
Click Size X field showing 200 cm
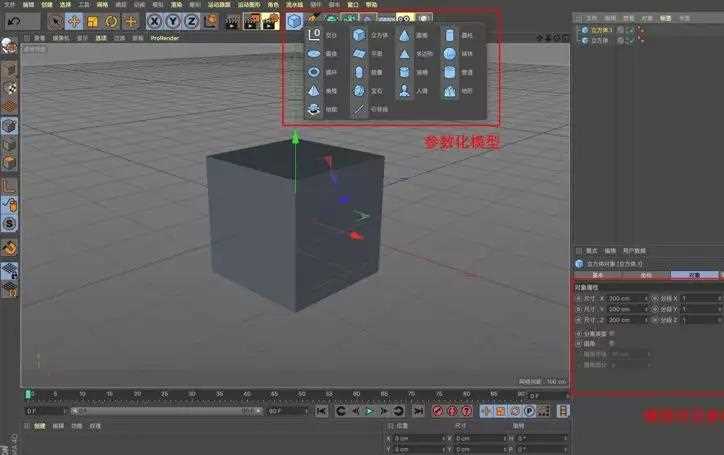click(x=627, y=299)
